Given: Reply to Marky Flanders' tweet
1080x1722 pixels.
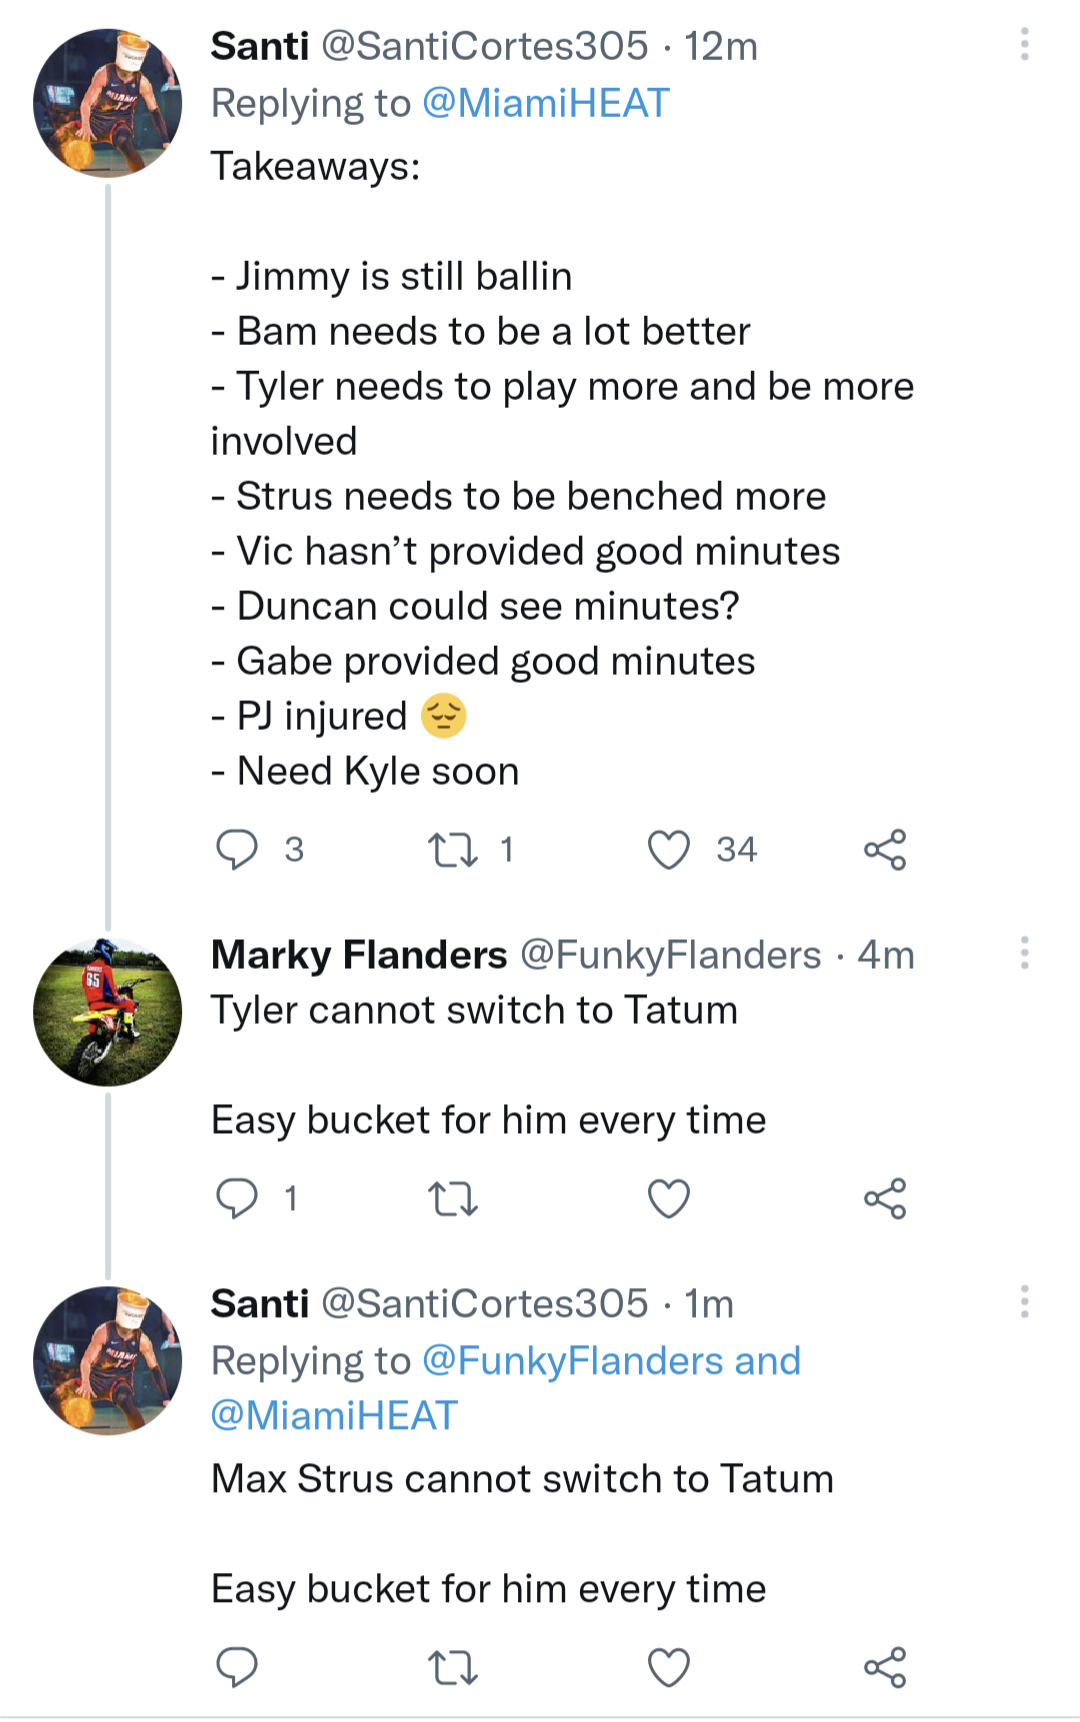Looking at the screenshot, I should coord(237,1198).
